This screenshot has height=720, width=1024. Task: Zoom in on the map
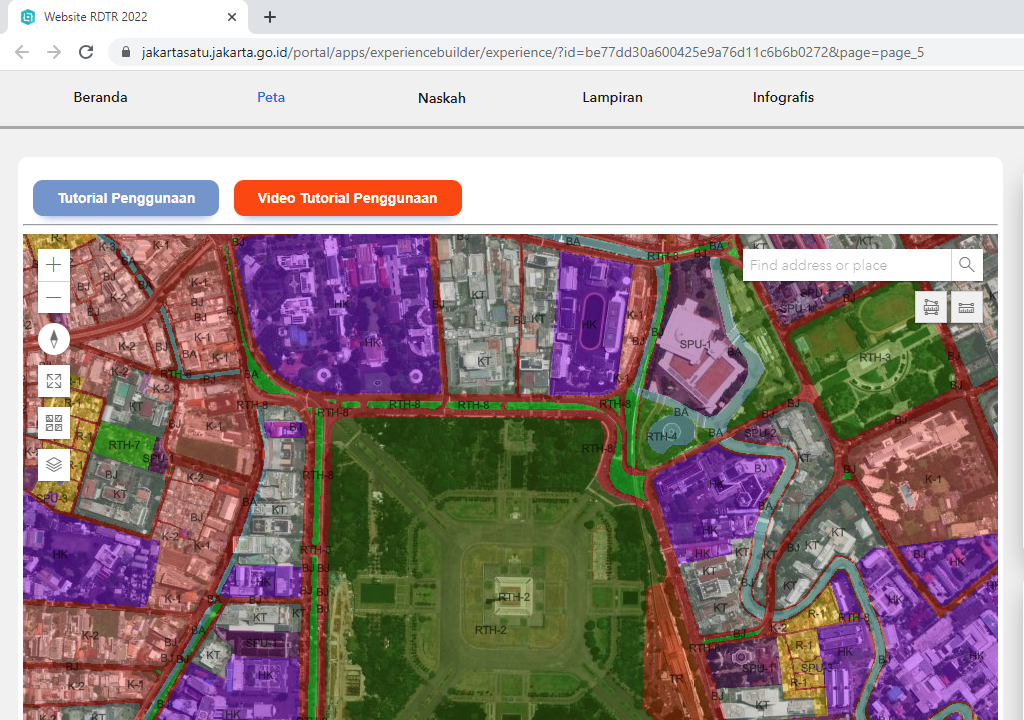pos(54,265)
